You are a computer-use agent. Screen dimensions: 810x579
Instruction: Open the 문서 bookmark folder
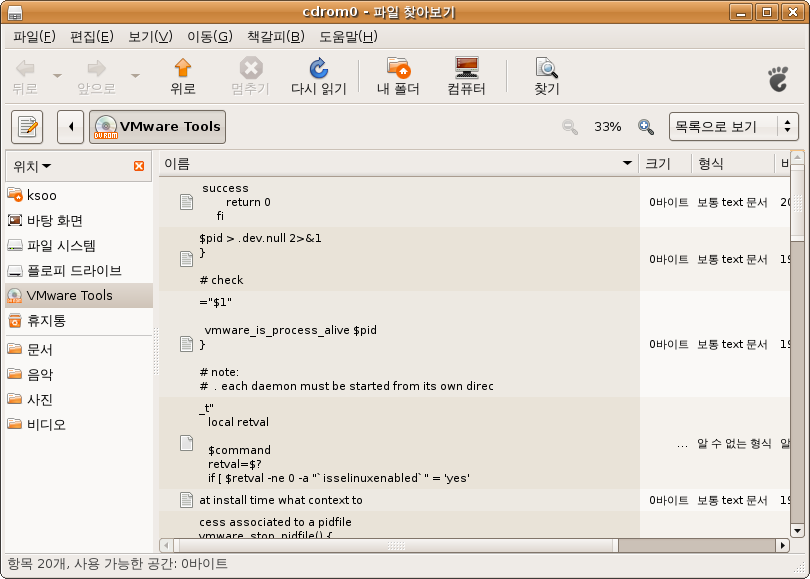click(79, 350)
